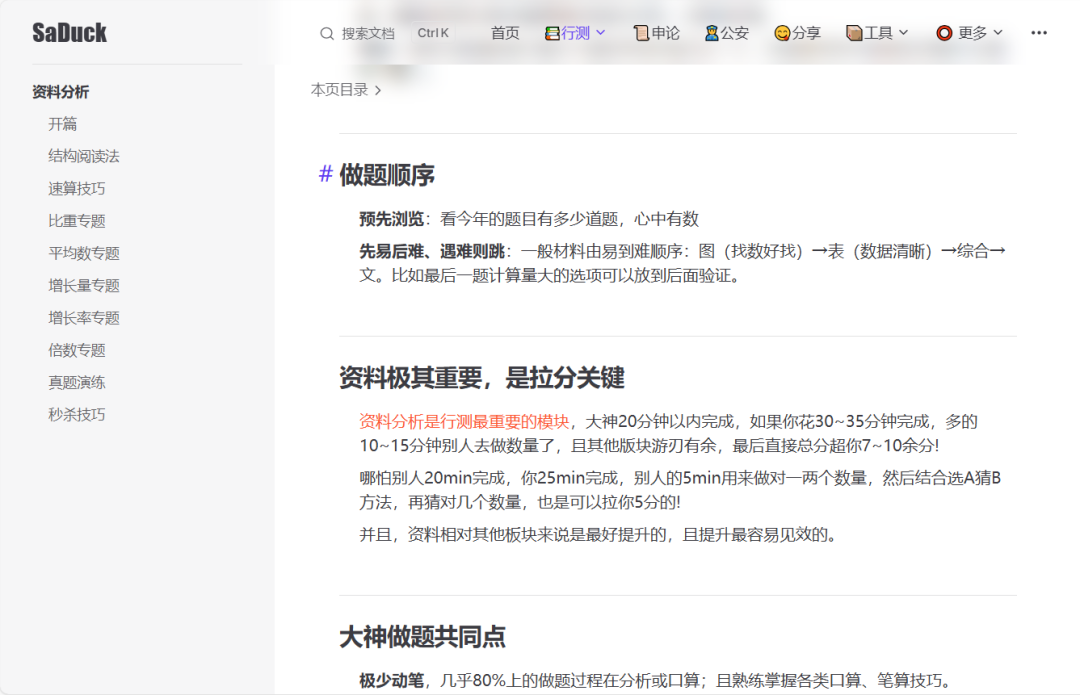Click the bold 极少动笔 text

391,681
